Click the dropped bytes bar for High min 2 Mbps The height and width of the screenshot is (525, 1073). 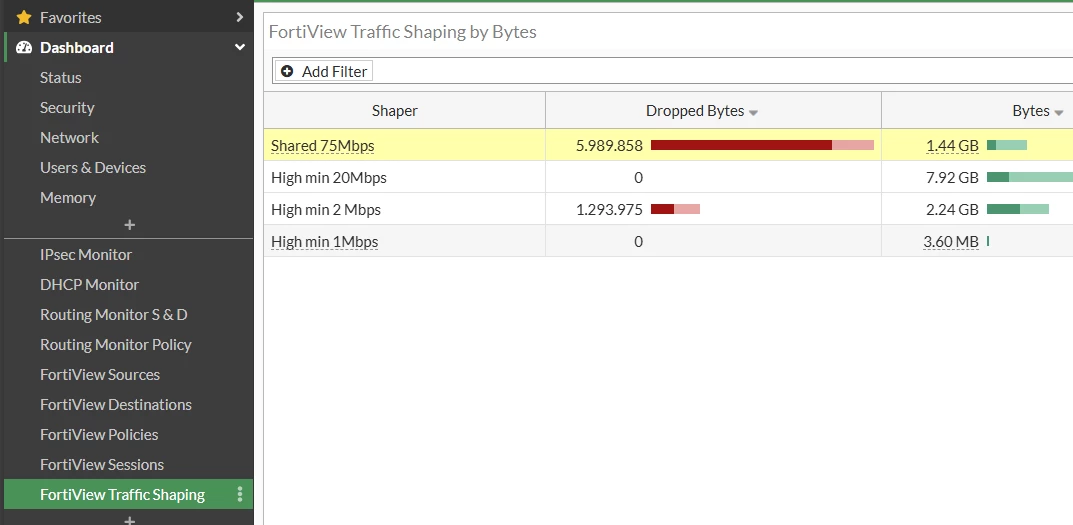point(675,209)
